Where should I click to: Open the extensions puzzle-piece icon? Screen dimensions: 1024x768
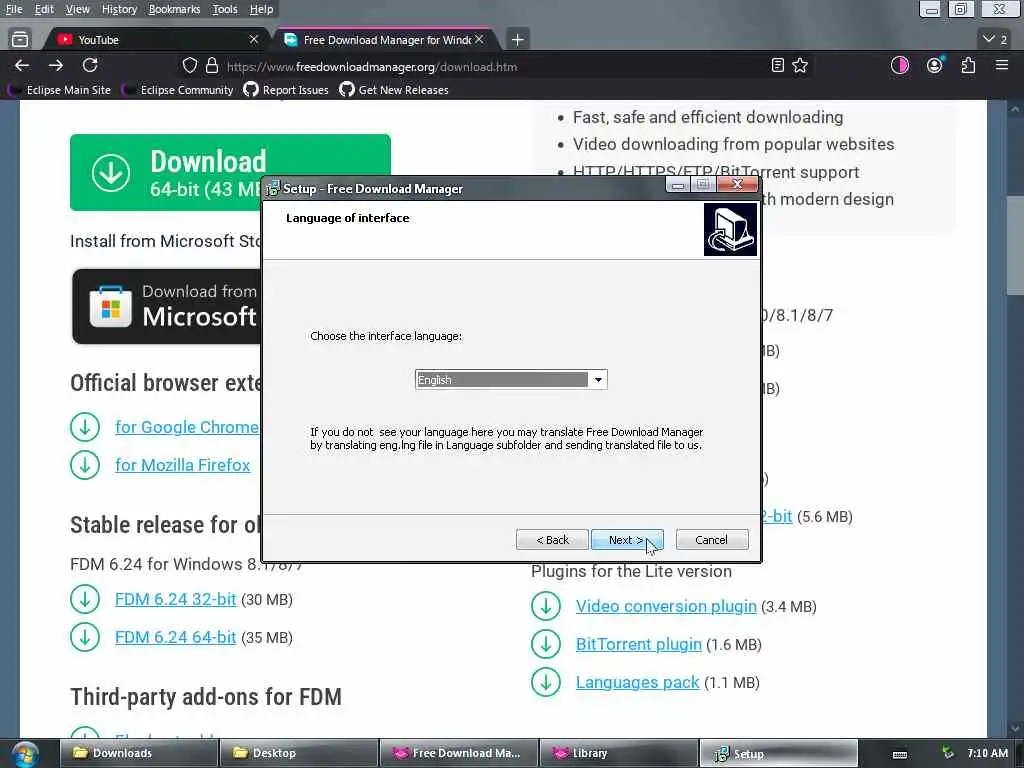point(968,65)
